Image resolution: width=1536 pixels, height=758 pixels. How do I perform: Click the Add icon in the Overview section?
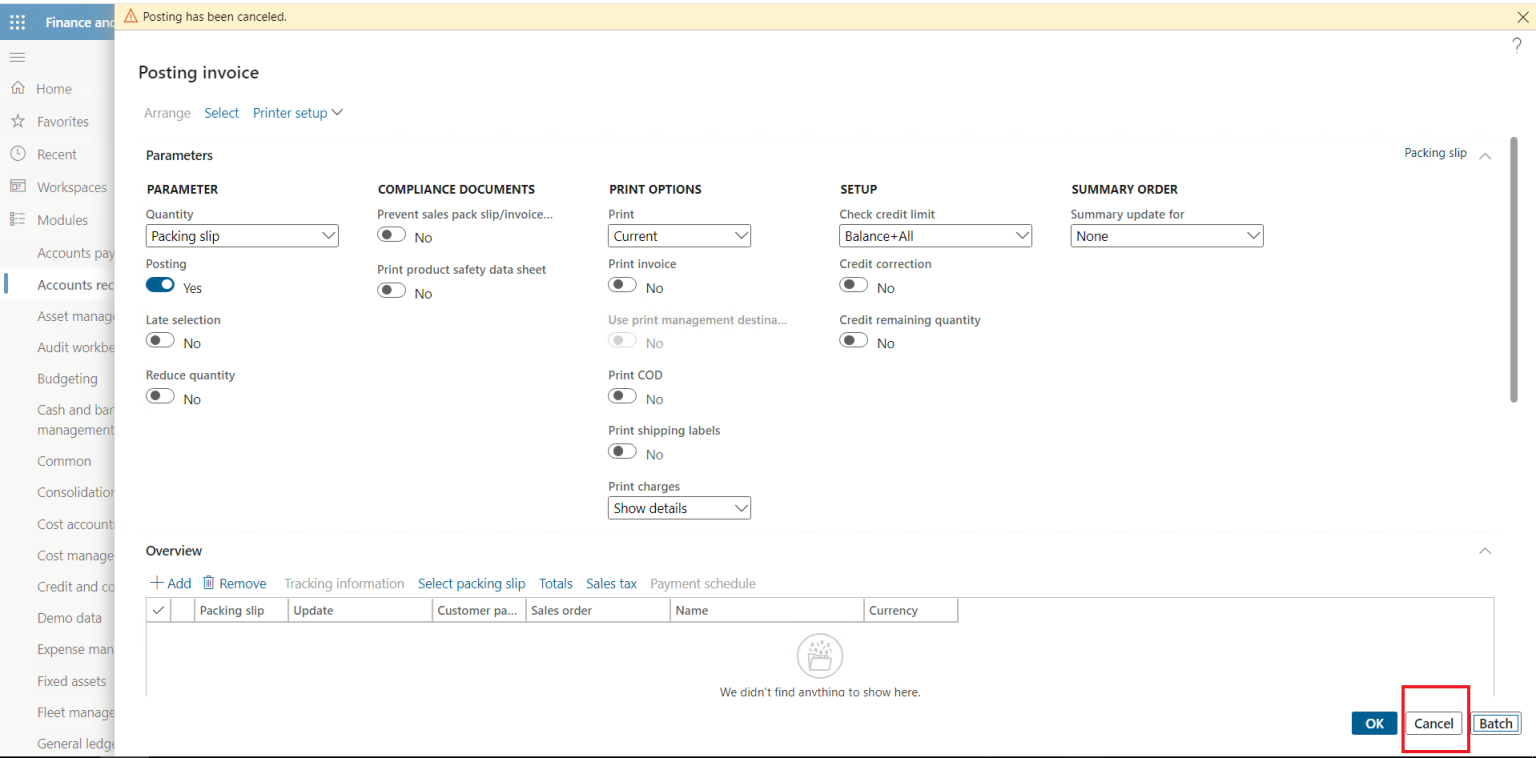(157, 582)
